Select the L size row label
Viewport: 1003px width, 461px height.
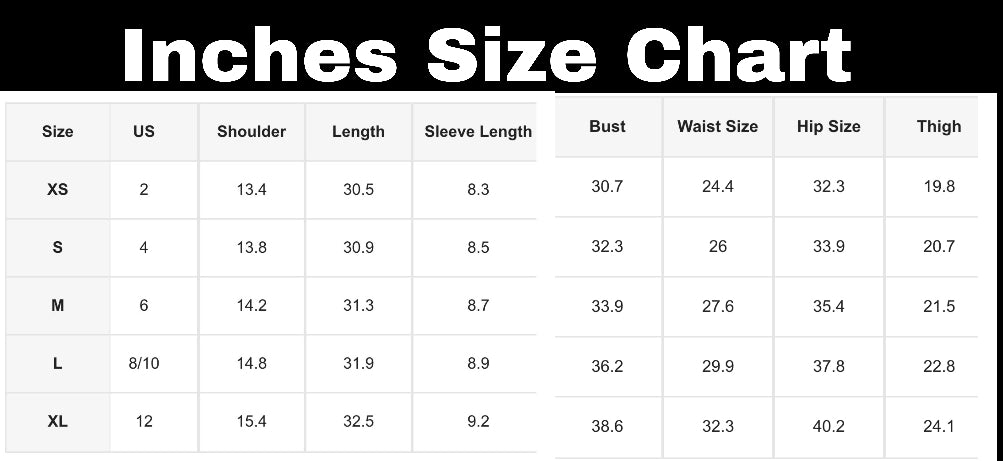(58, 364)
